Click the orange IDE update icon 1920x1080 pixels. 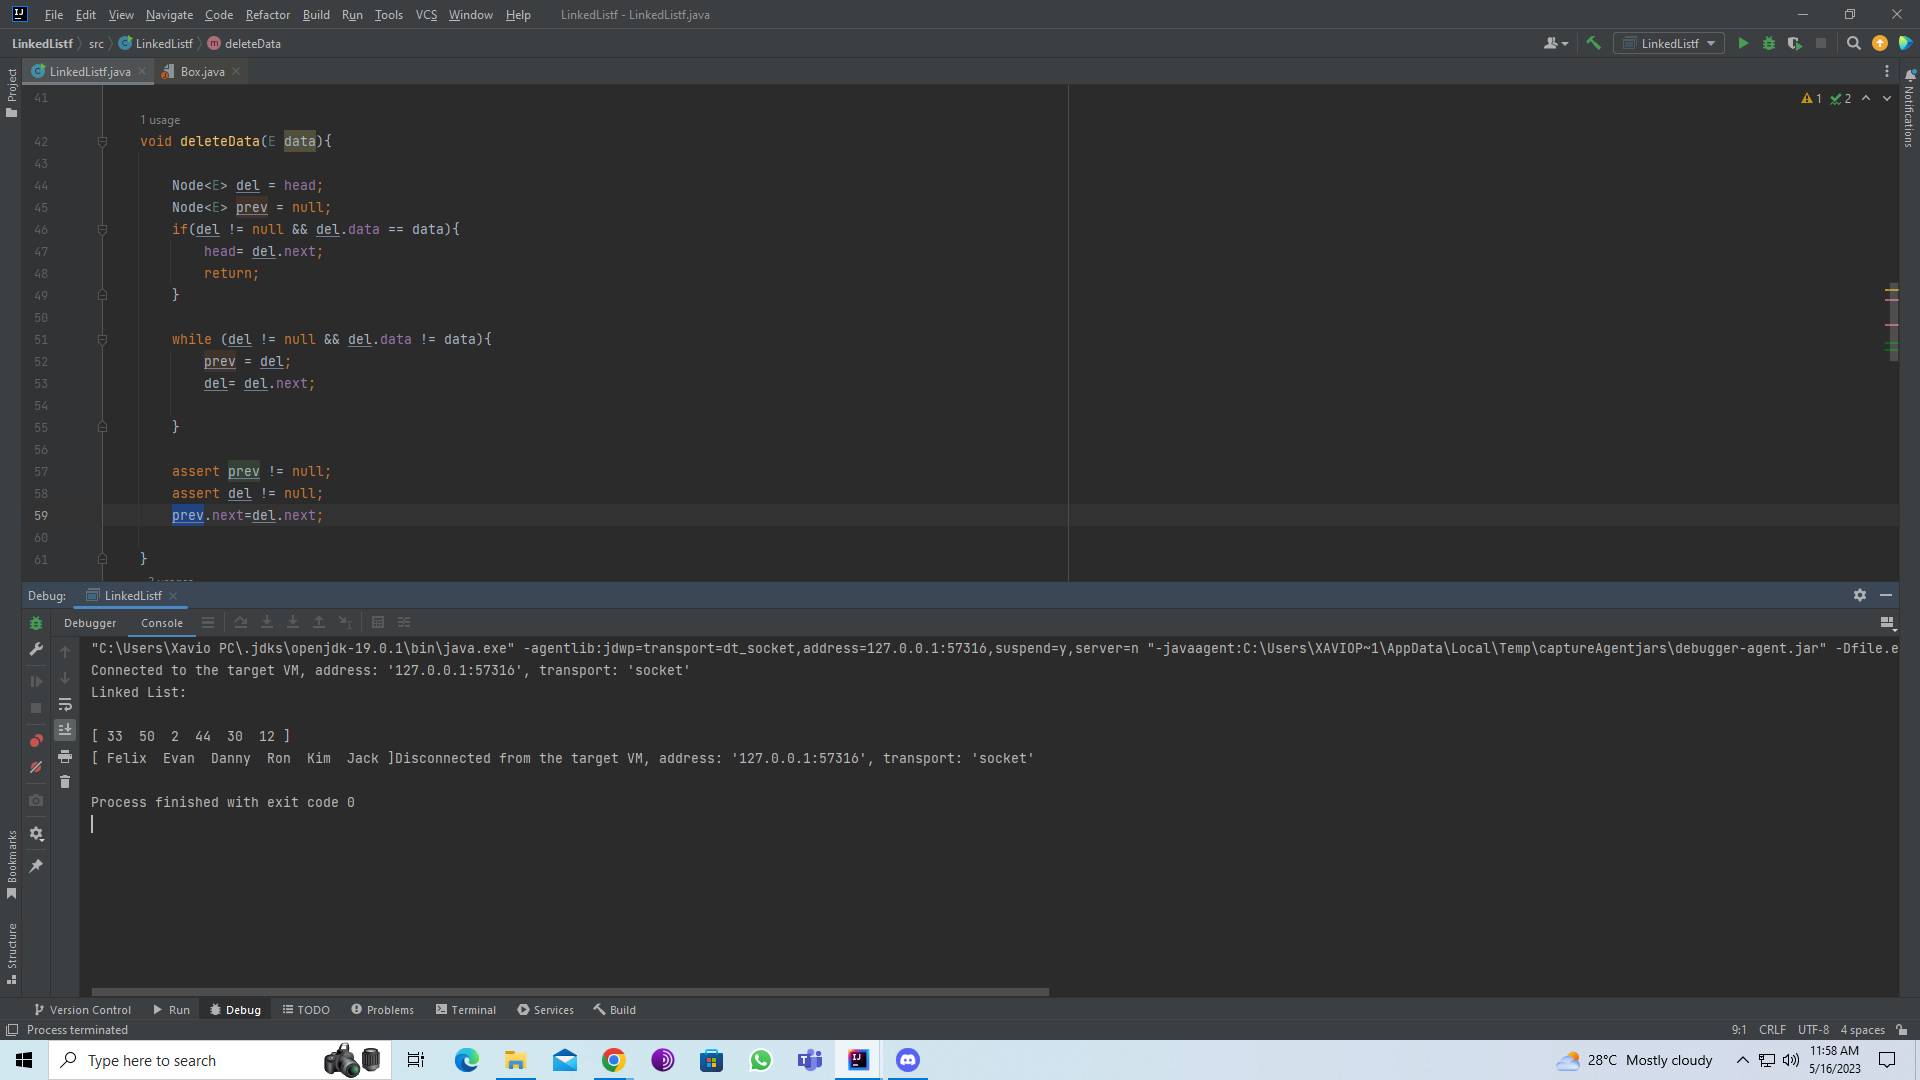1880,43
